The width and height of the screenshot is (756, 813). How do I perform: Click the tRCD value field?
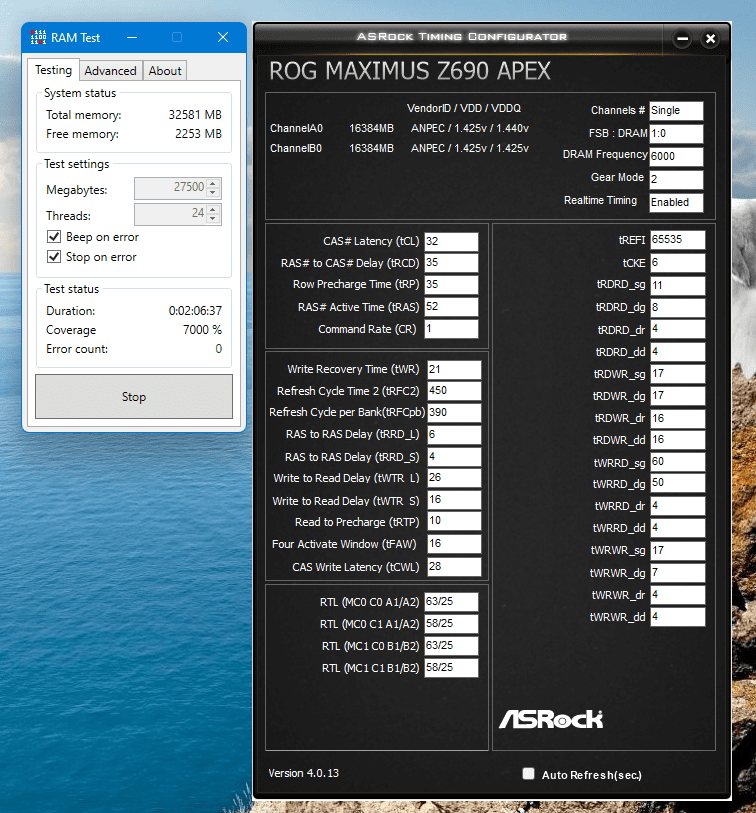[451, 263]
